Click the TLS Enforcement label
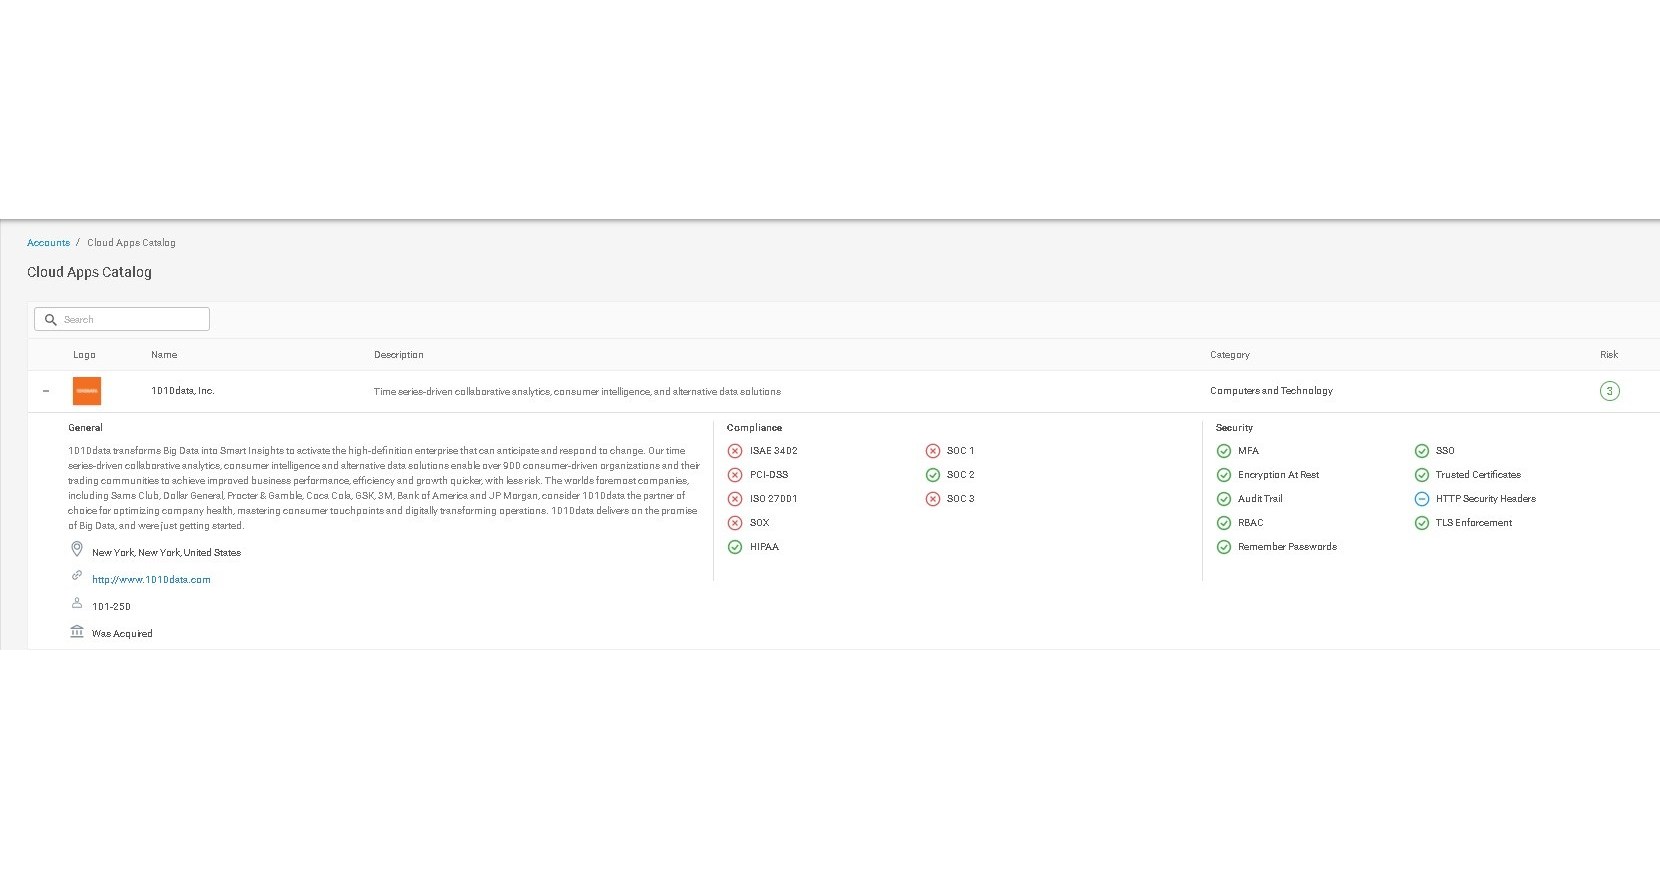1660x869 pixels. [x=1474, y=523]
